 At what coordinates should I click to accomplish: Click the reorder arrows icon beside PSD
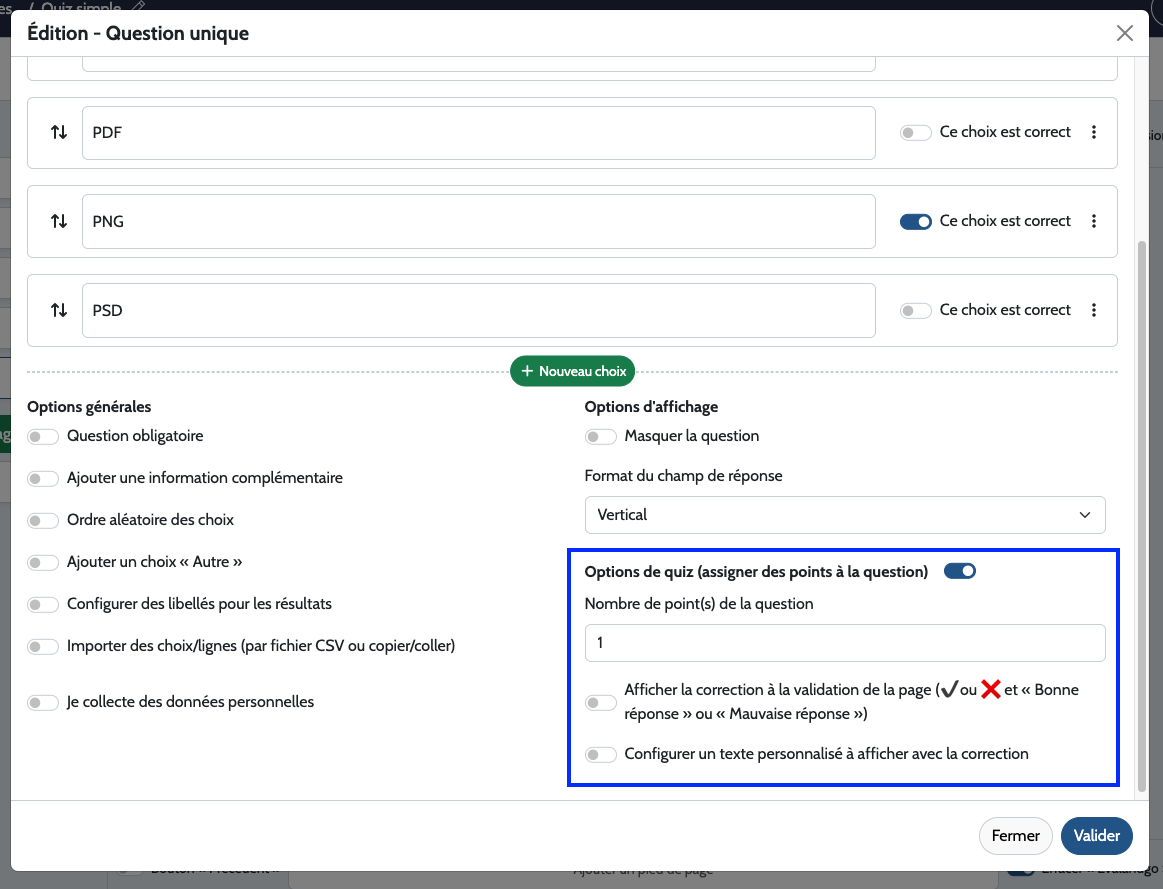pos(59,311)
